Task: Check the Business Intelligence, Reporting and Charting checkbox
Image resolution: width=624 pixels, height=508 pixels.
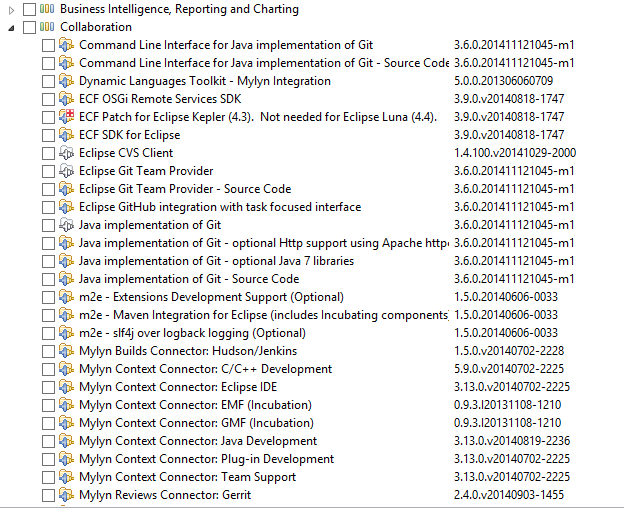Action: pyautogui.click(x=29, y=9)
